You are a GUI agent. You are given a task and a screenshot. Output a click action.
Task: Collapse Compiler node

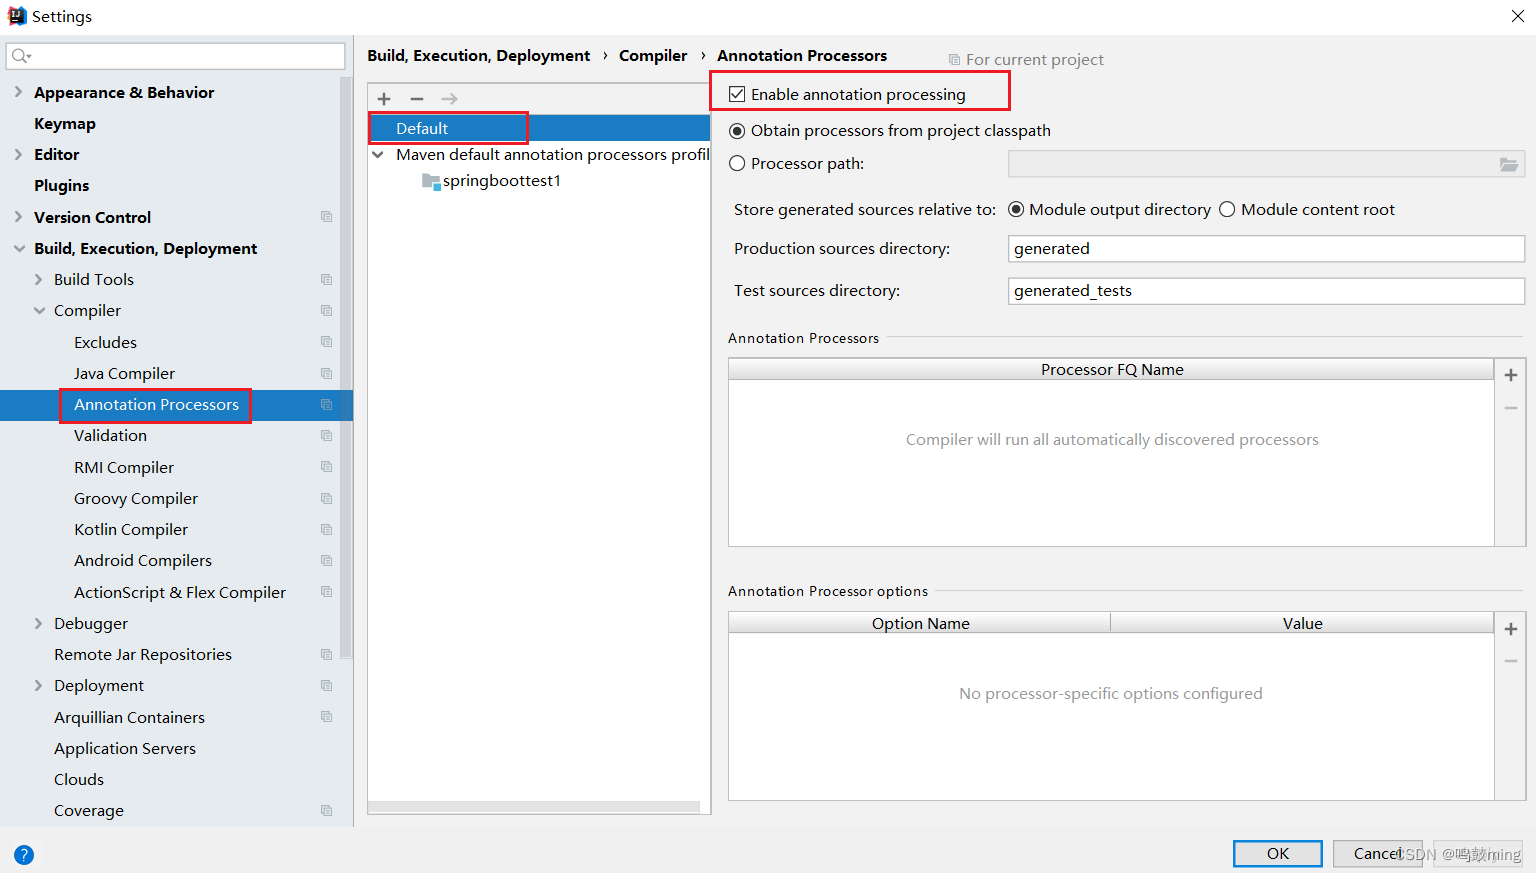point(39,311)
